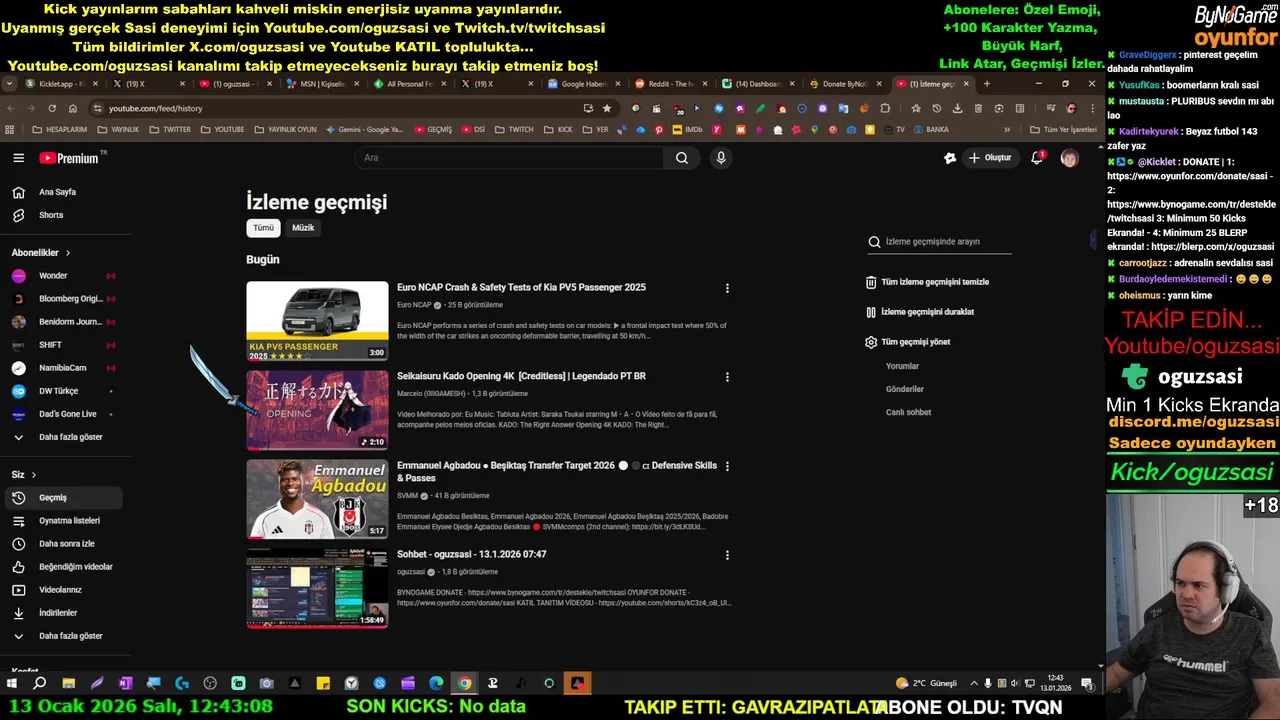Start voice search with the microphone
This screenshot has height=720, width=1280.
(x=720, y=158)
